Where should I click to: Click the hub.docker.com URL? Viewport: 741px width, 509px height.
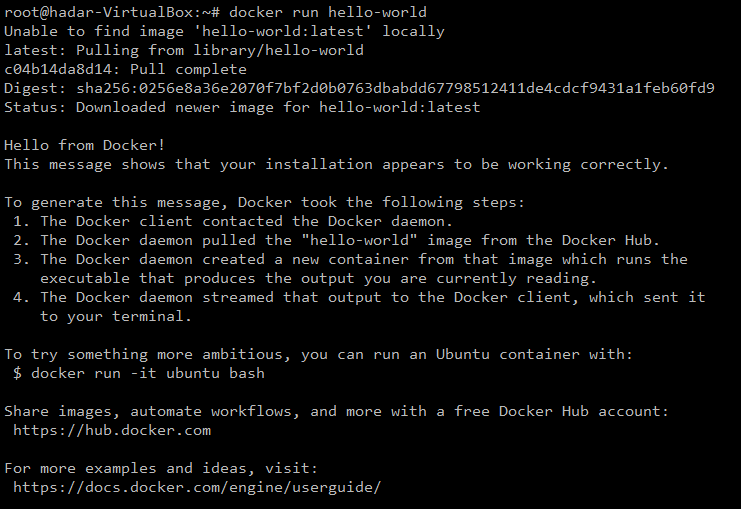click(x=112, y=430)
